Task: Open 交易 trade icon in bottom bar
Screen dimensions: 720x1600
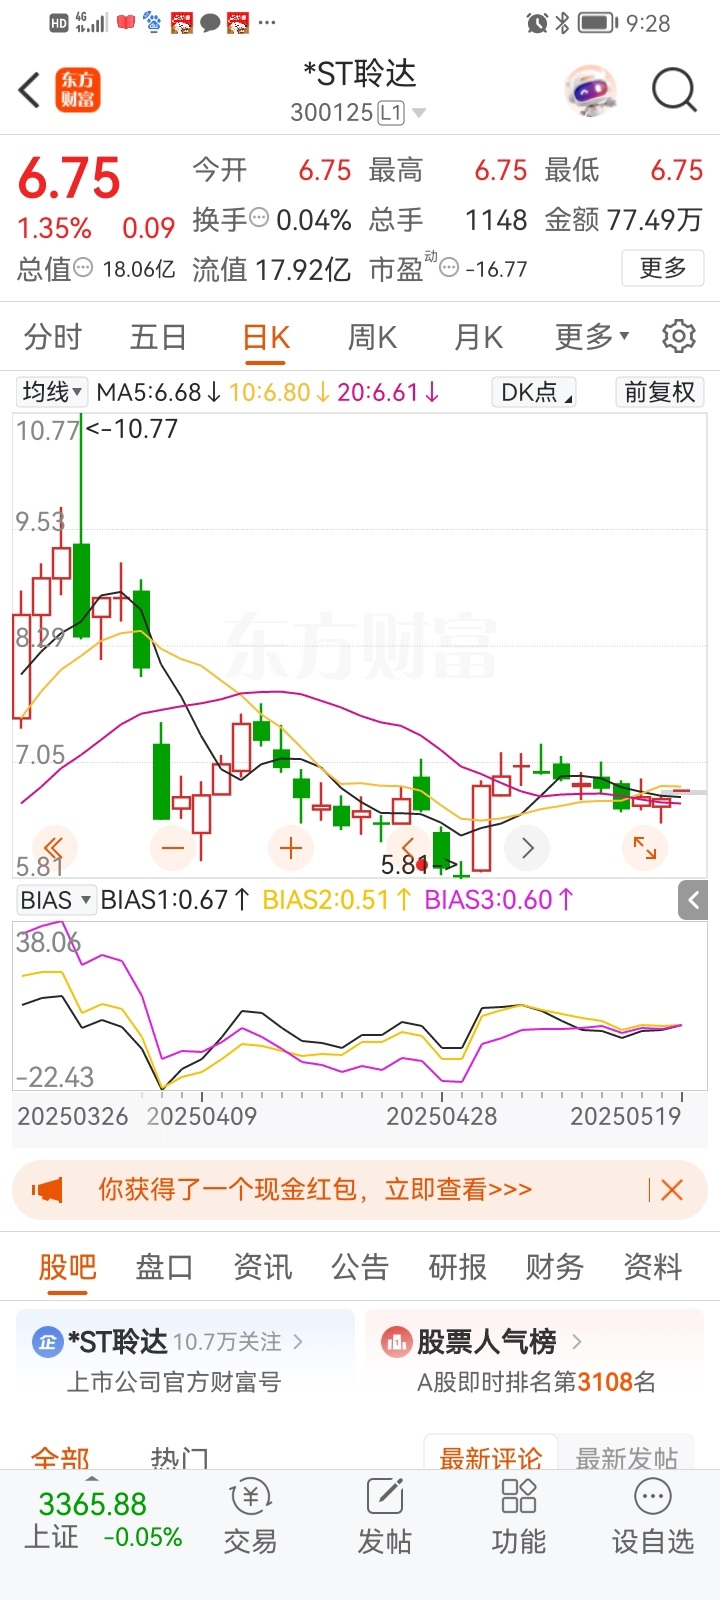Action: 250,1517
